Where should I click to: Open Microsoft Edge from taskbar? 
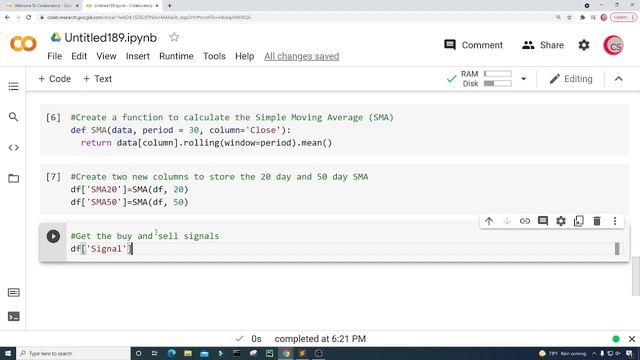171,353
